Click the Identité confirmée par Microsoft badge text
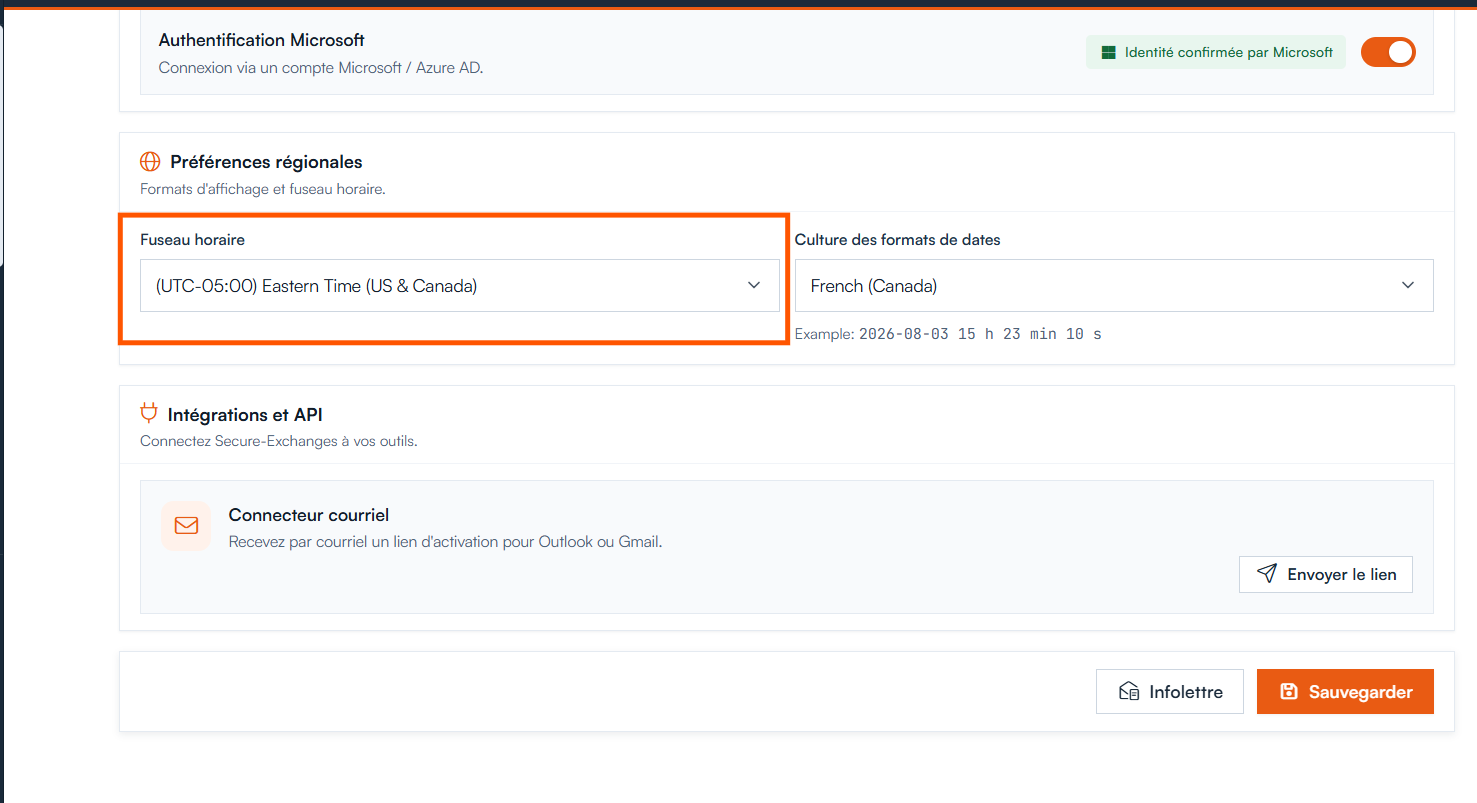 pyautogui.click(x=1229, y=53)
